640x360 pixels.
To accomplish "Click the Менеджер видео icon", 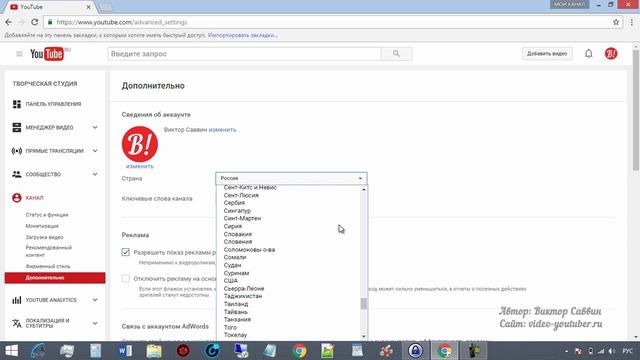I will [17, 127].
